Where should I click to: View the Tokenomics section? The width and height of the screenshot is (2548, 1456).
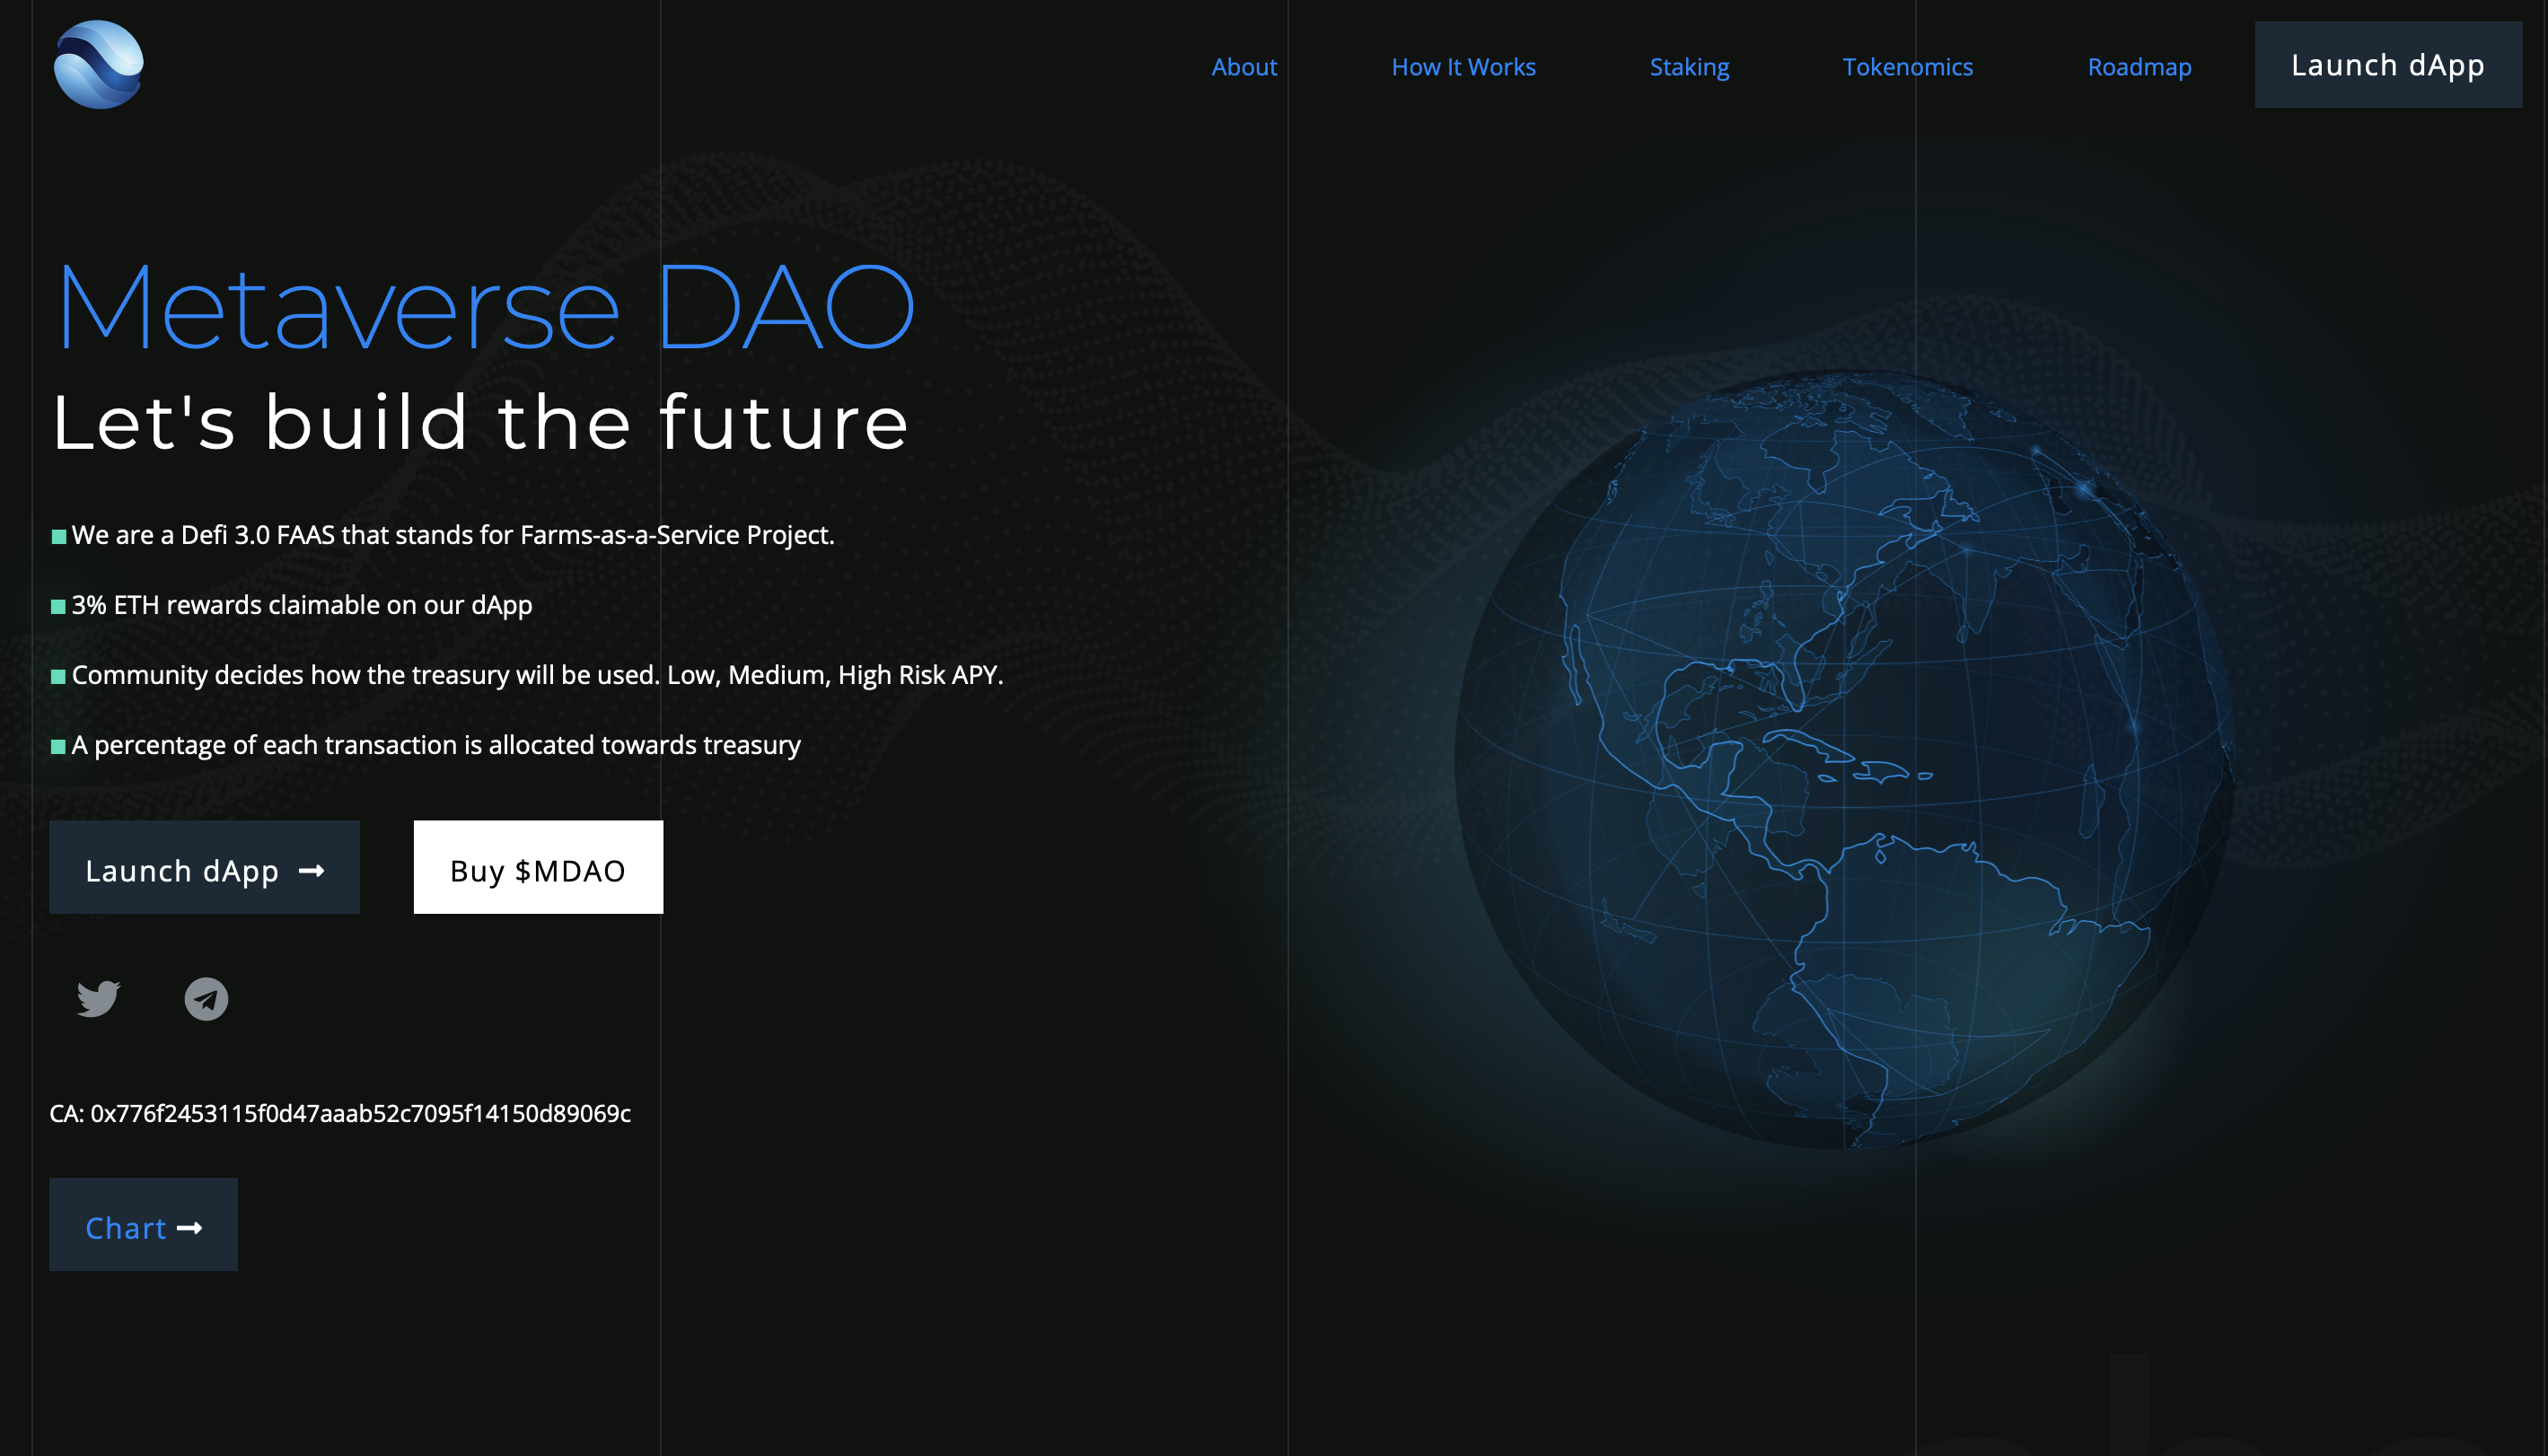[1907, 66]
